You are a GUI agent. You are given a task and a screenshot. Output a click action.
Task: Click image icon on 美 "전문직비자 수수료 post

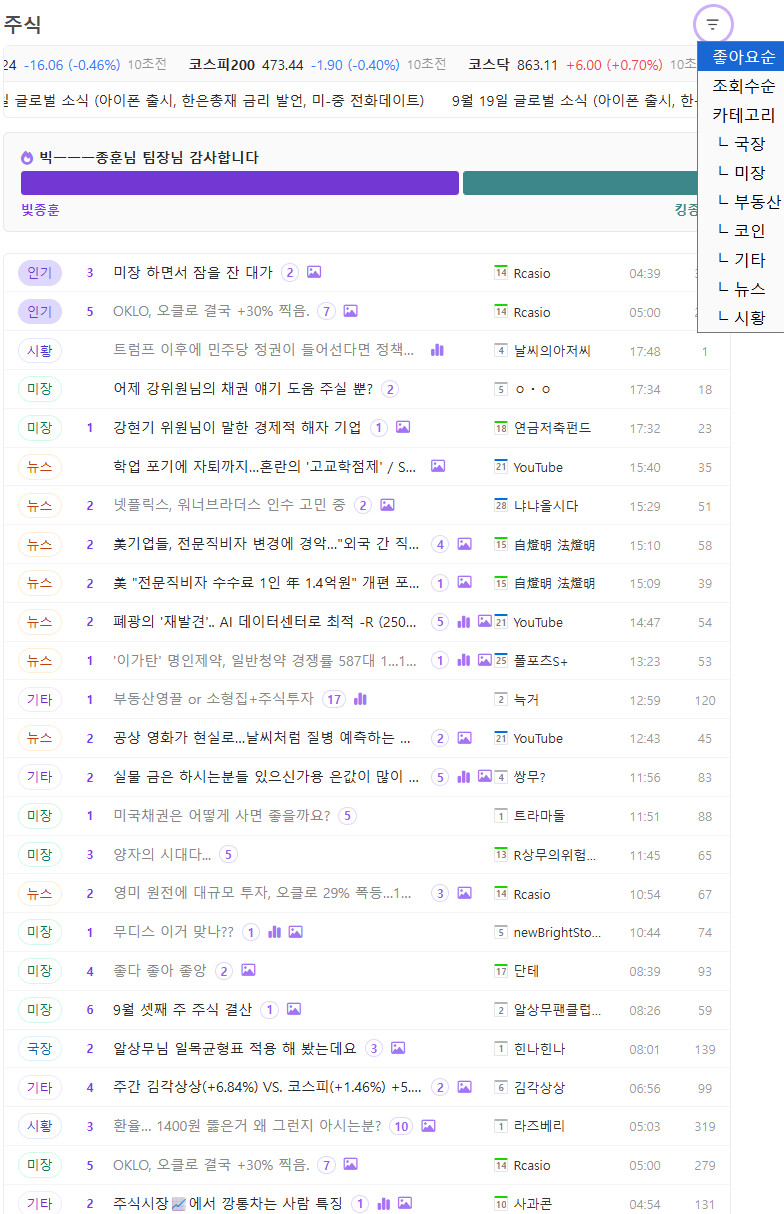click(x=464, y=583)
